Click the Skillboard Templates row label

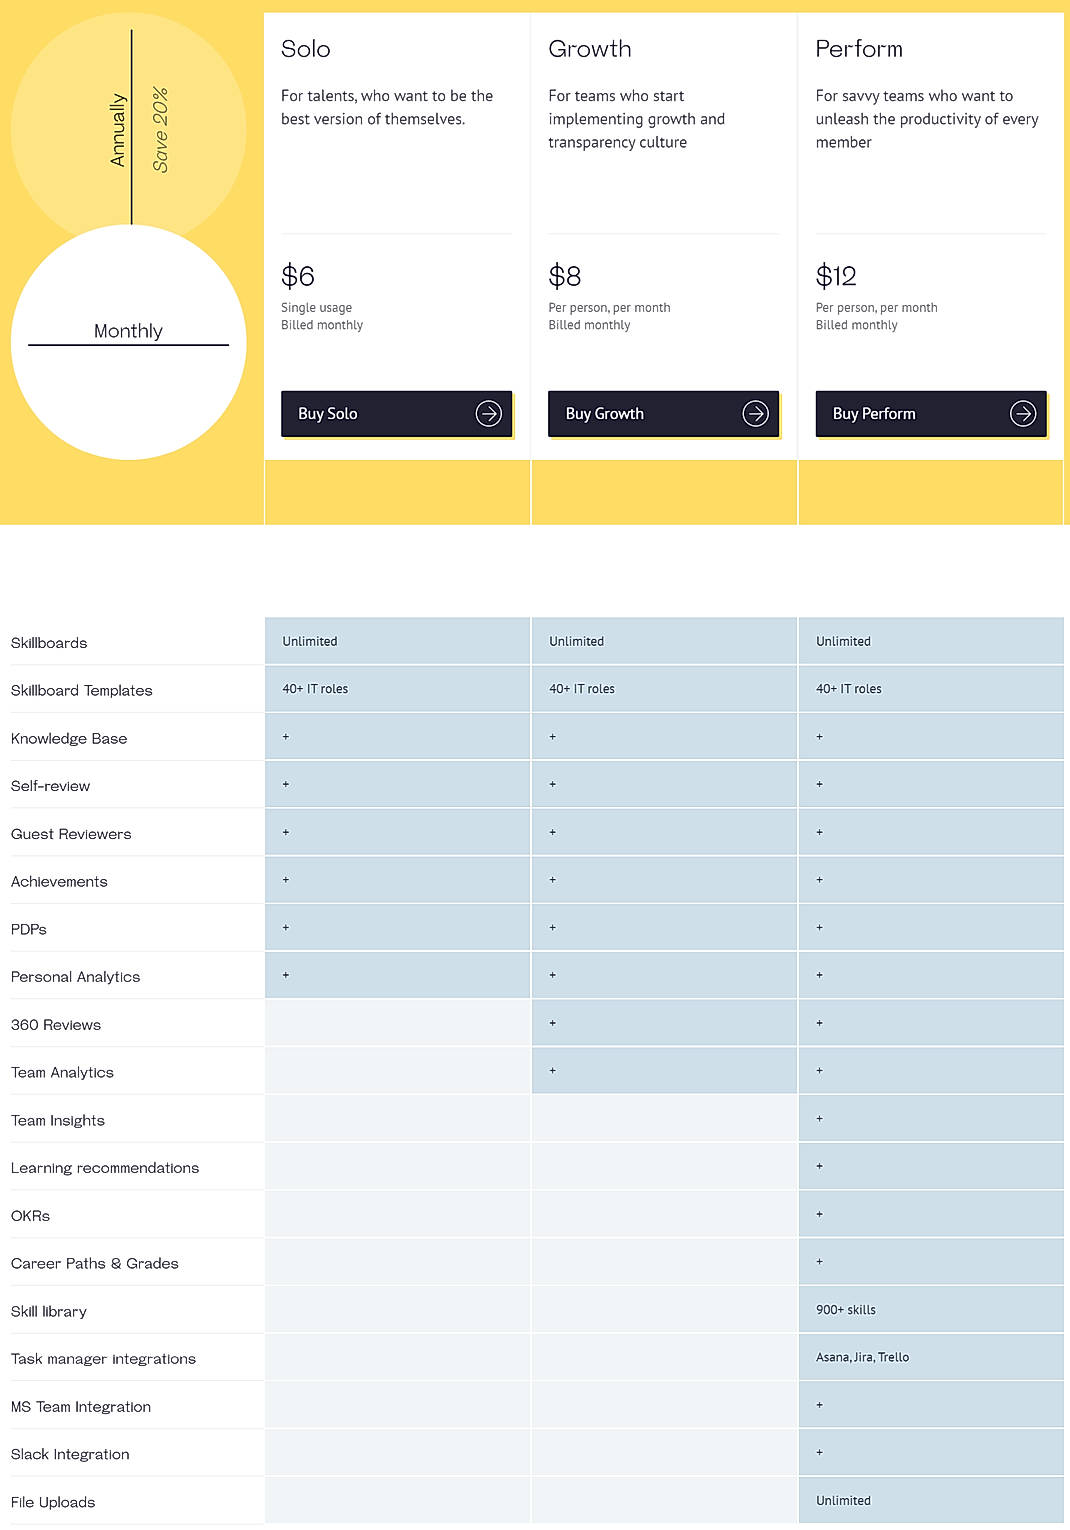[x=82, y=691]
